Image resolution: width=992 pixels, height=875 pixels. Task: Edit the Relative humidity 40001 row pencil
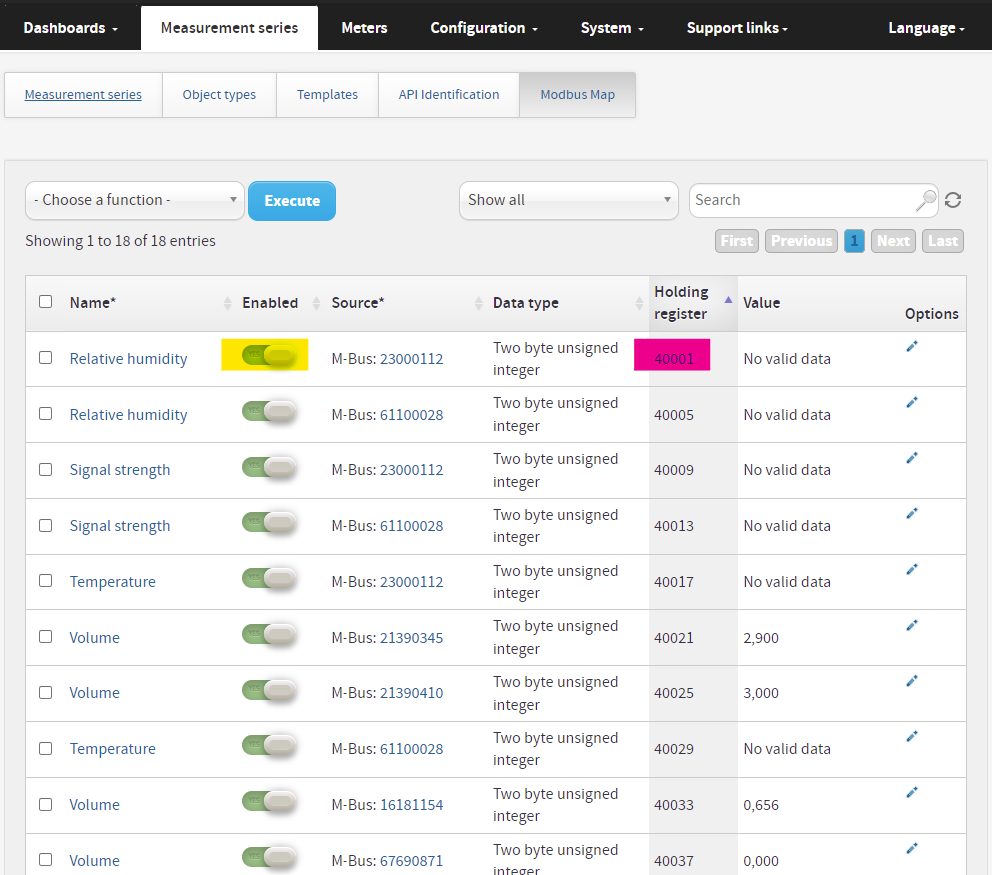(x=912, y=346)
